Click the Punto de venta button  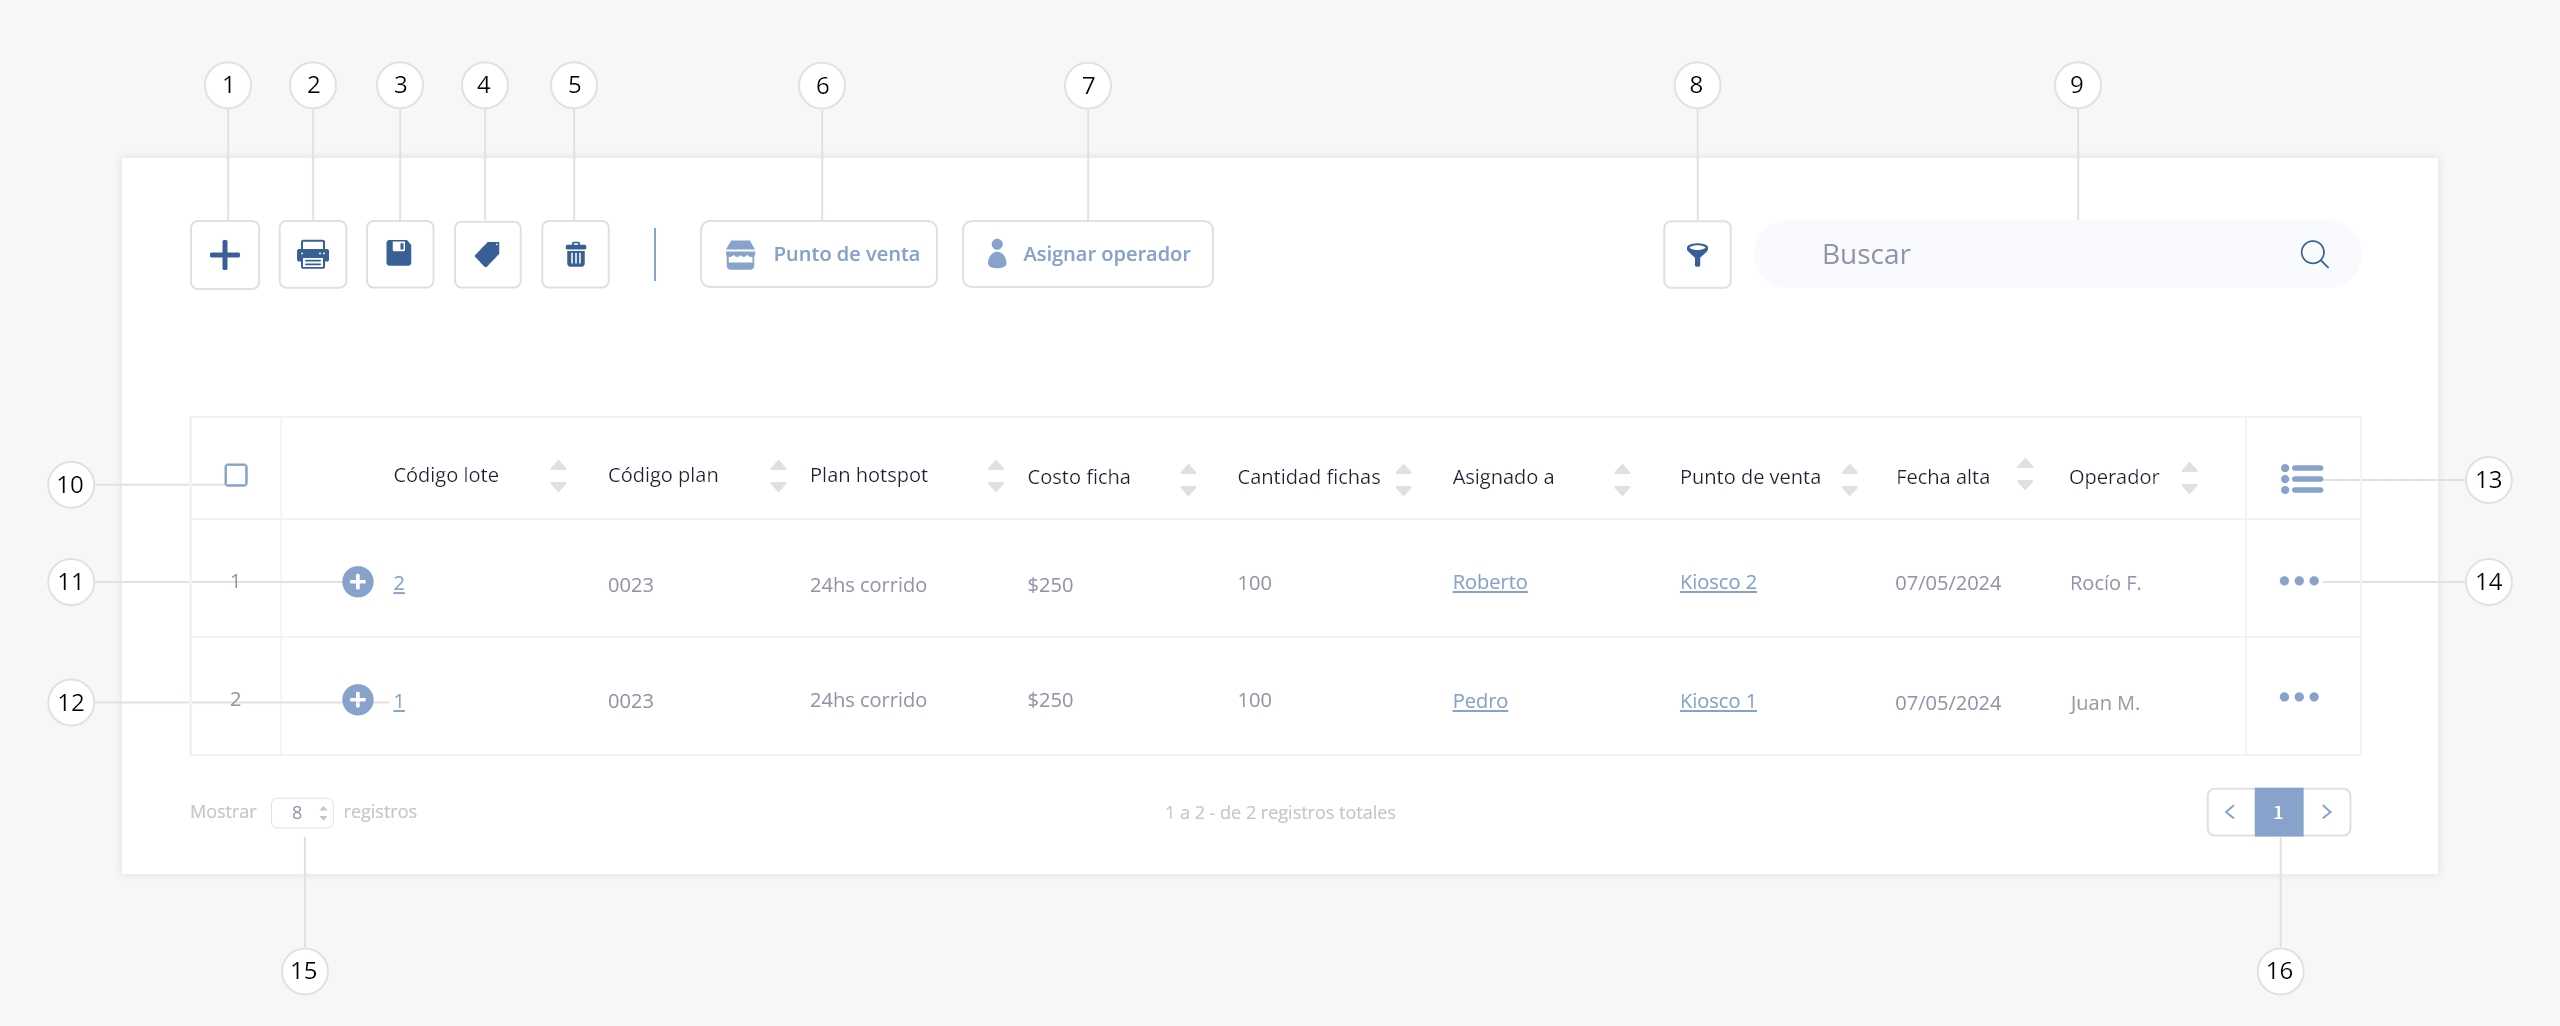819,255
